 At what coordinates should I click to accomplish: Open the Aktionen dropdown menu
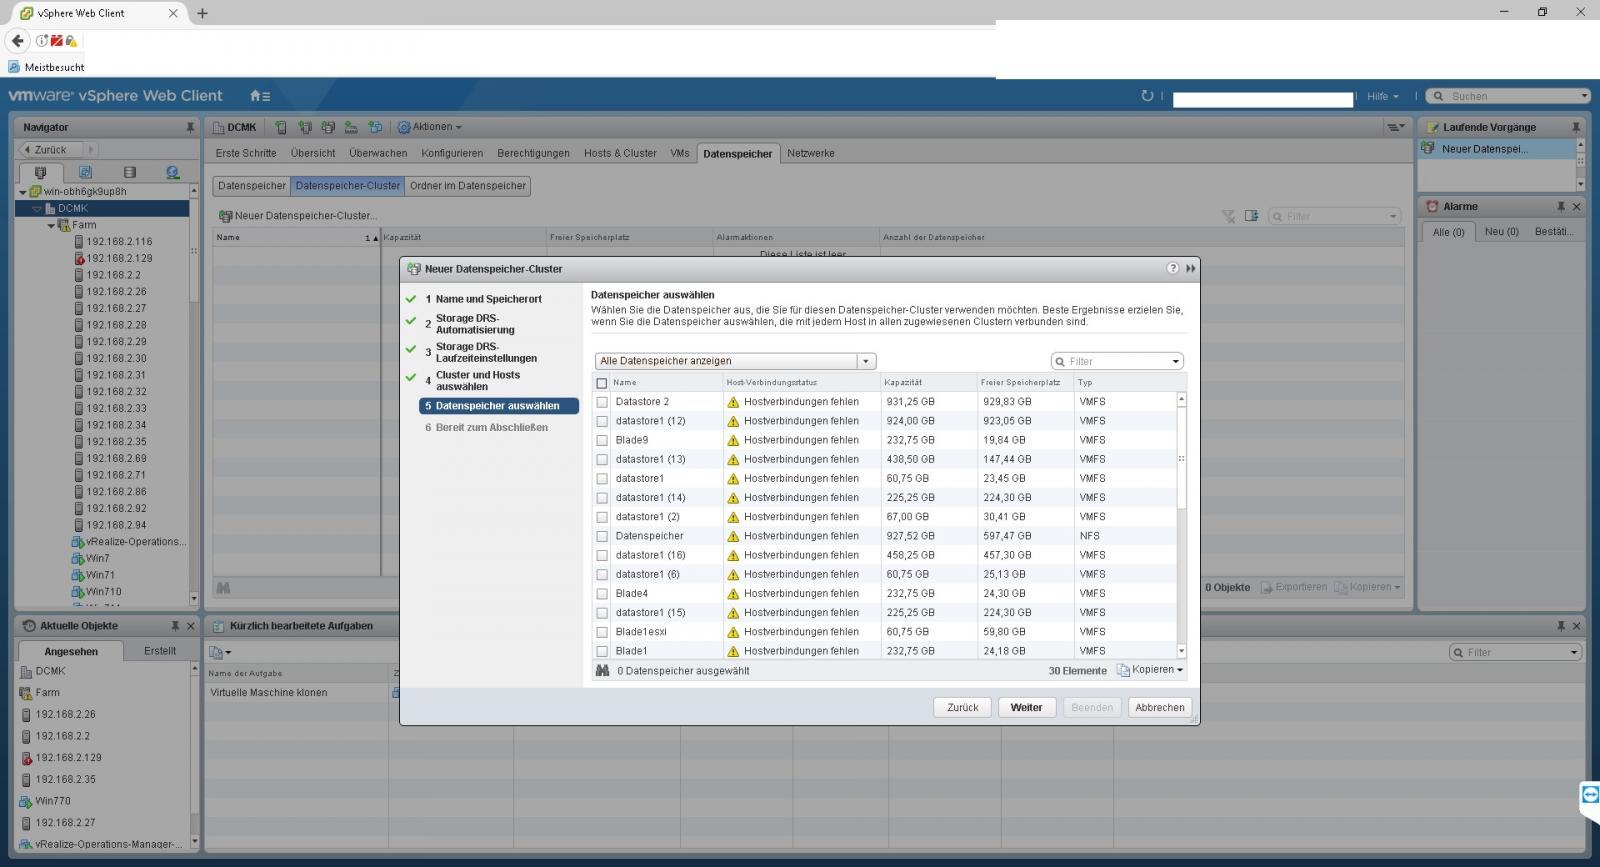click(x=430, y=127)
